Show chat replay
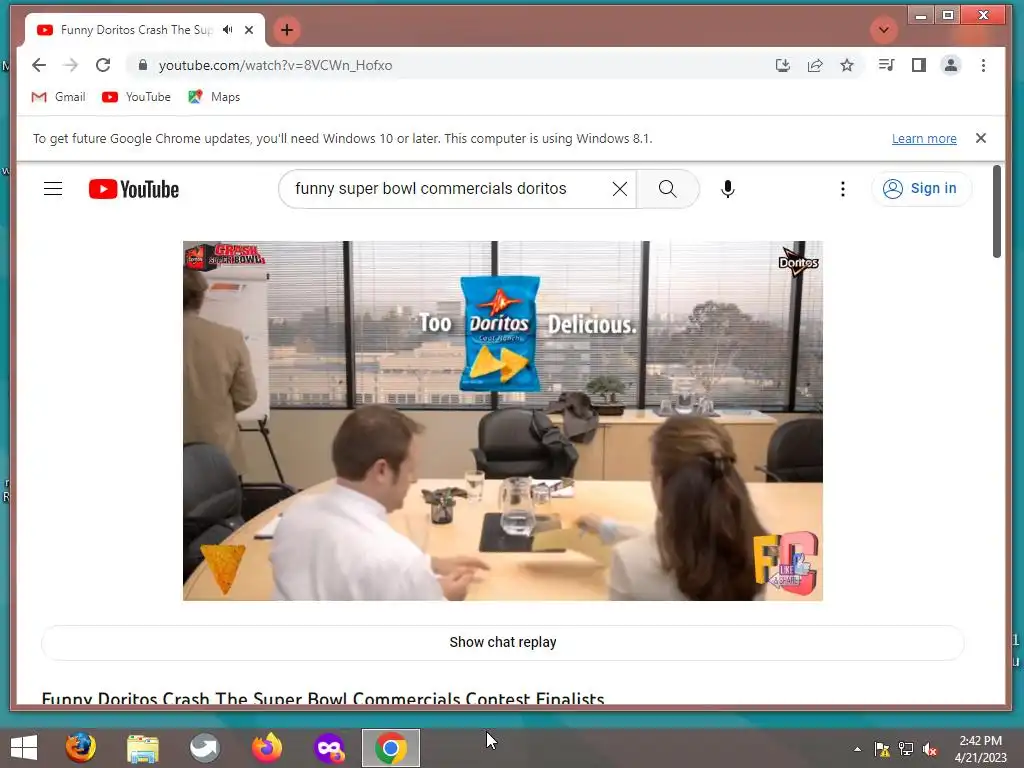The width and height of the screenshot is (1024, 768). click(x=503, y=642)
